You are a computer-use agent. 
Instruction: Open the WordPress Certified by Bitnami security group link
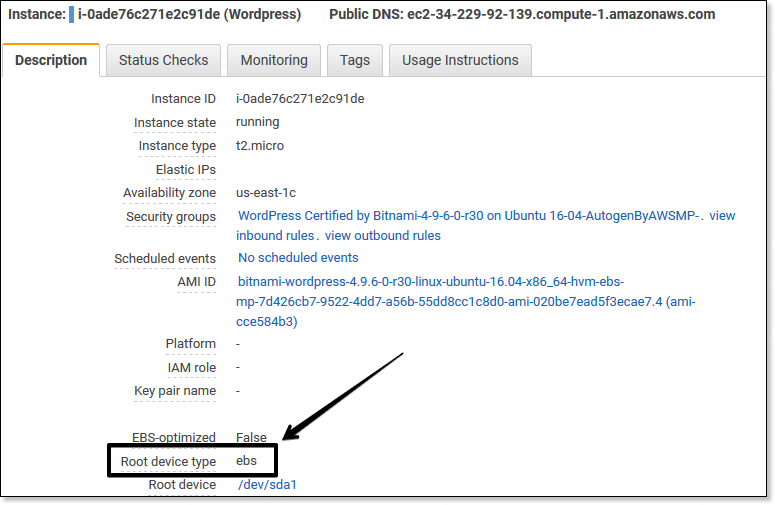pos(468,216)
